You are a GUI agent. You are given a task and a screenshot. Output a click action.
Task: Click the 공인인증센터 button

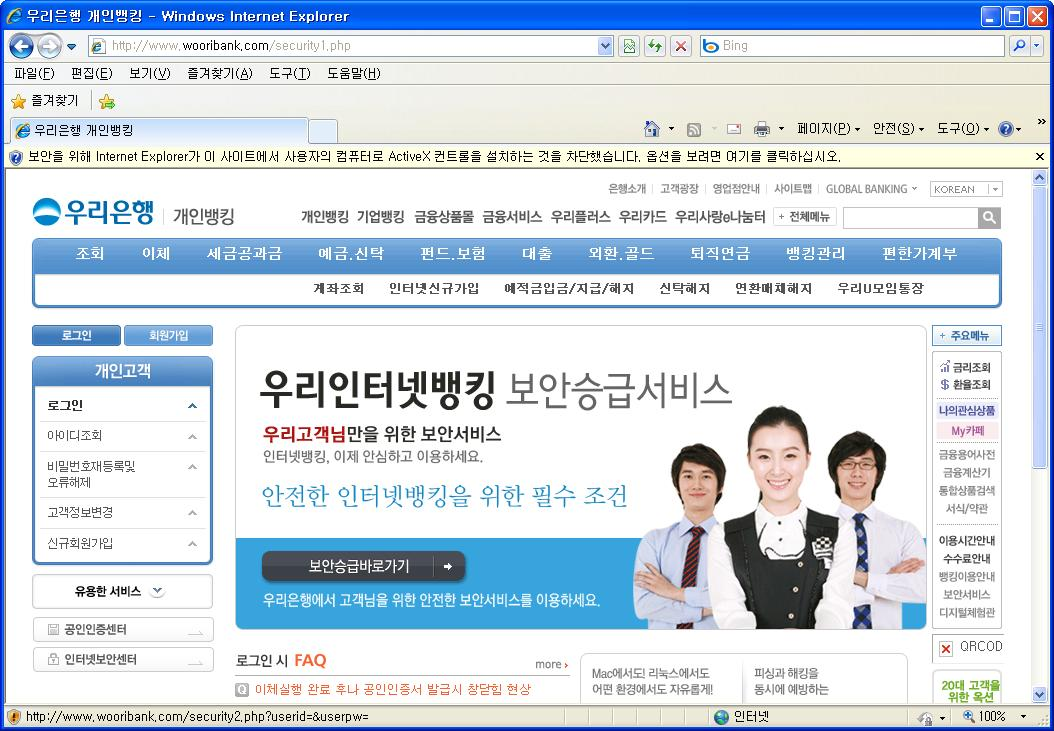[123, 629]
